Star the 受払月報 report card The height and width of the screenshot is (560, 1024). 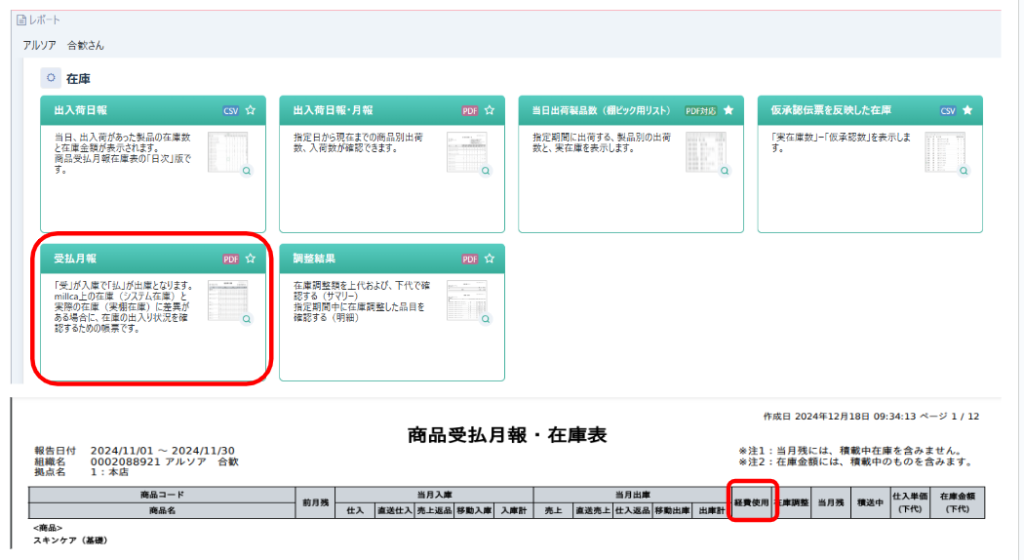pos(250,258)
